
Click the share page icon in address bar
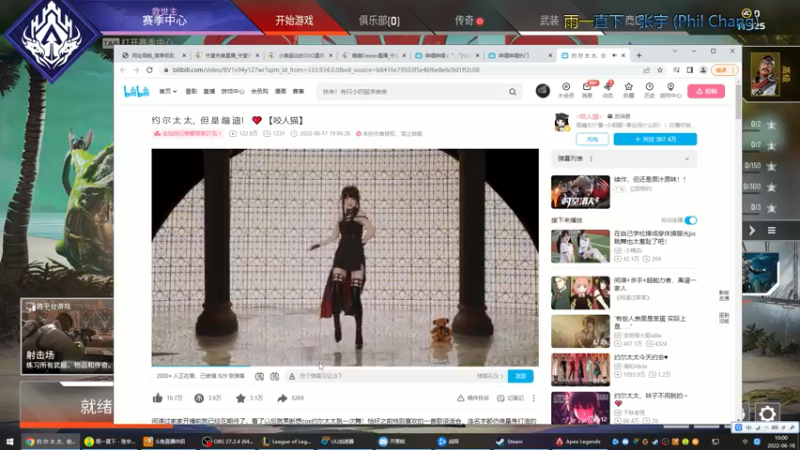click(646, 70)
